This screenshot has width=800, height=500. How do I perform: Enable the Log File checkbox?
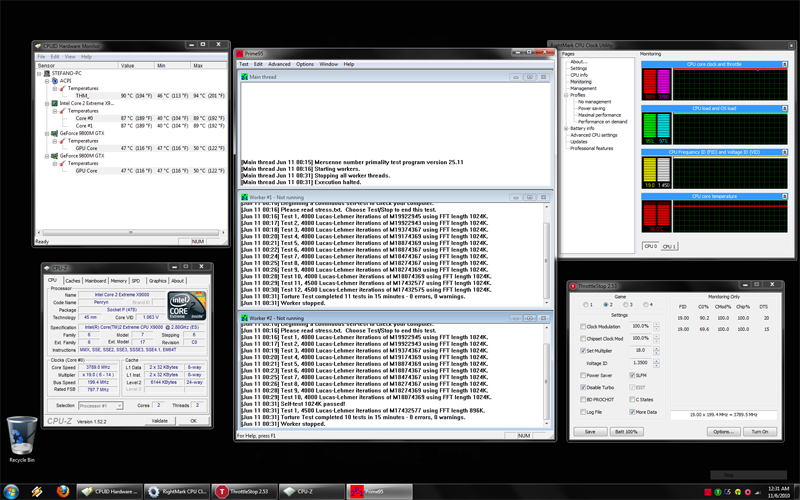(583, 412)
